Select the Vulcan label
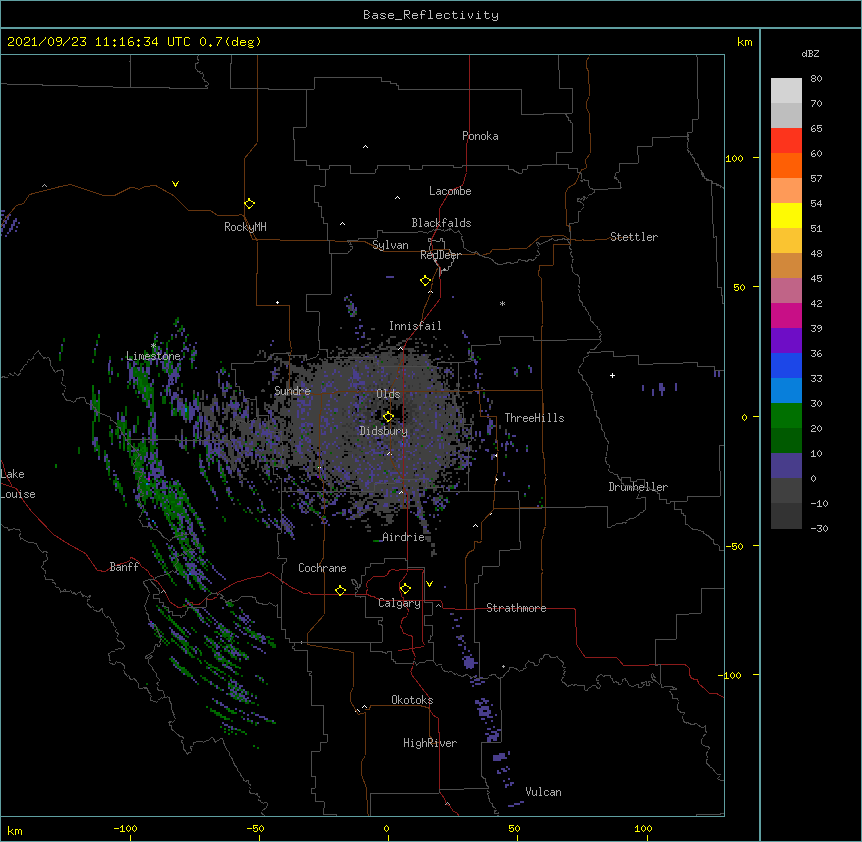This screenshot has width=862, height=842. click(x=543, y=792)
